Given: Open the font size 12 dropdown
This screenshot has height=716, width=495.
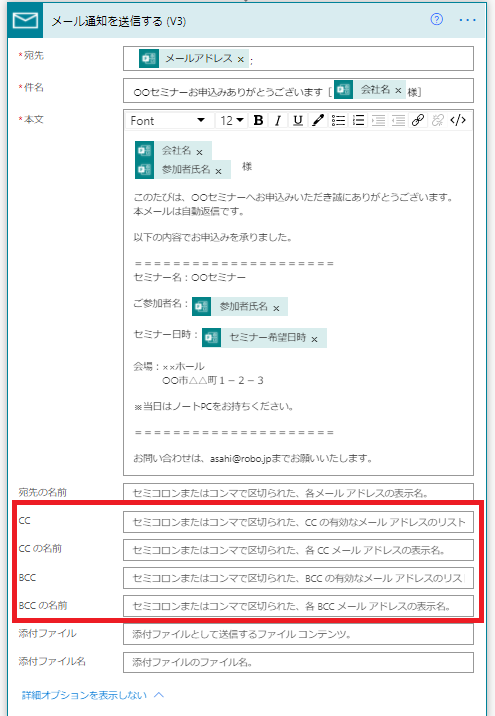Looking at the screenshot, I should [232, 121].
